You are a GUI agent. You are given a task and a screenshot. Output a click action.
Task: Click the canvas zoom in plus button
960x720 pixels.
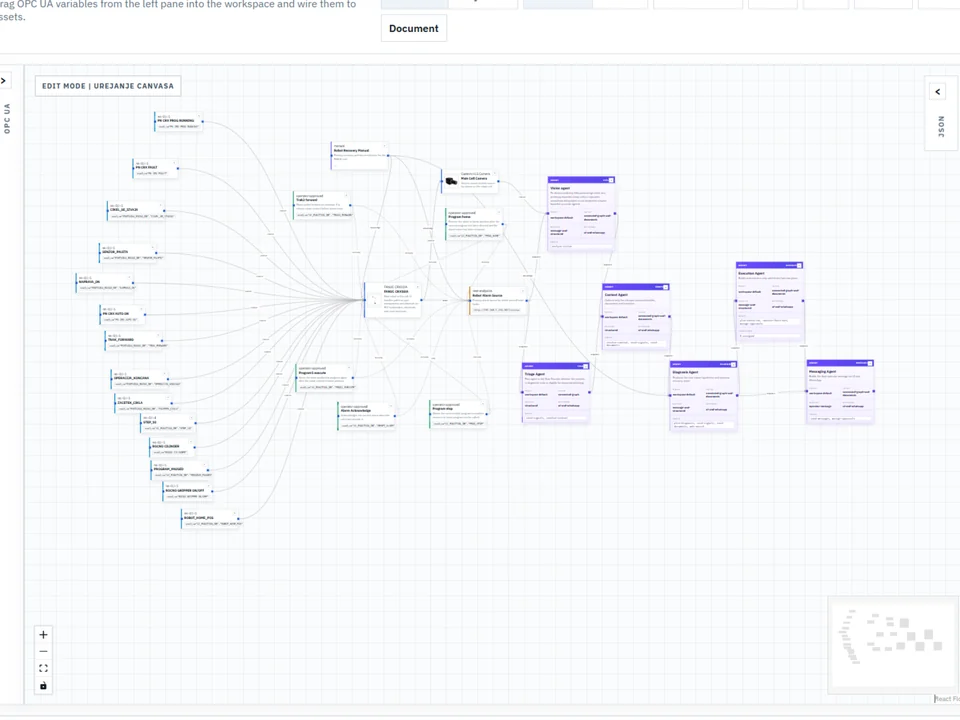[43, 634]
